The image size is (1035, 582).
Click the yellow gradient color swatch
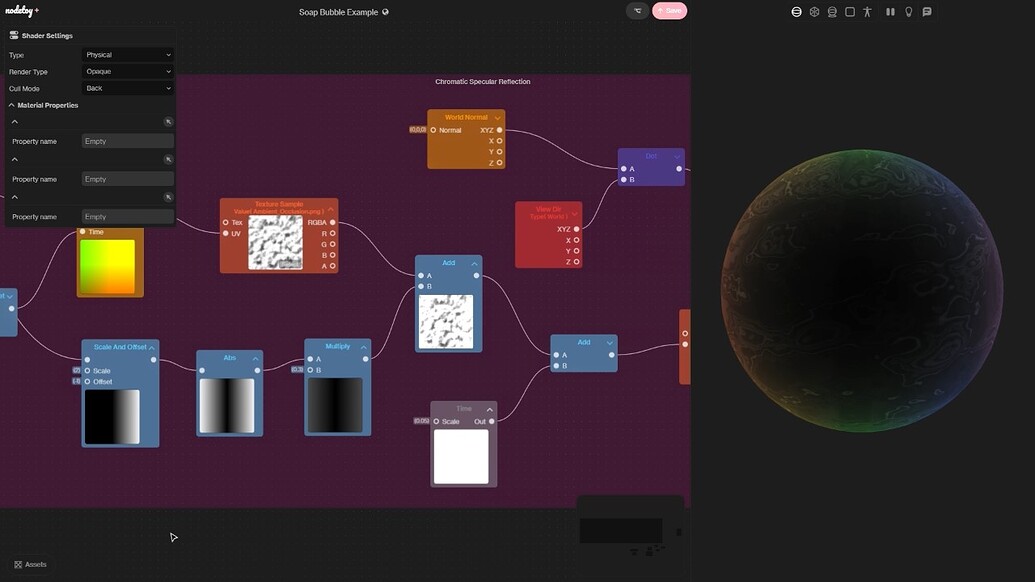pyautogui.click(x=108, y=265)
